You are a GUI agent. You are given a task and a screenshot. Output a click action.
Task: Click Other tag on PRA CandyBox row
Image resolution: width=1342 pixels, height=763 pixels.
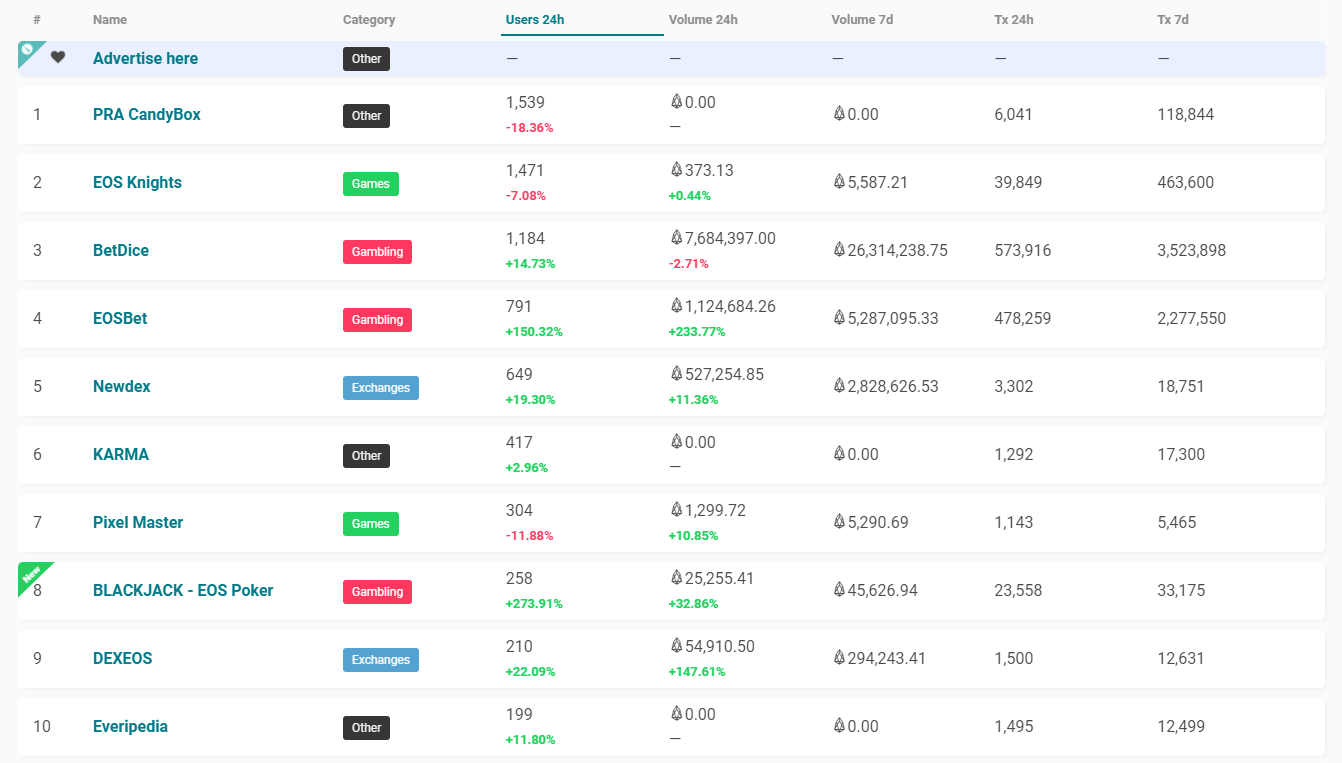[x=366, y=115]
